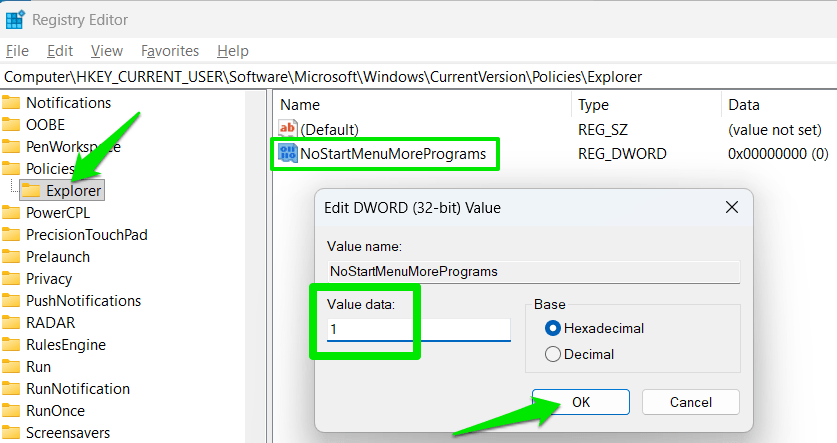Select the Explorer key label

click(x=73, y=191)
